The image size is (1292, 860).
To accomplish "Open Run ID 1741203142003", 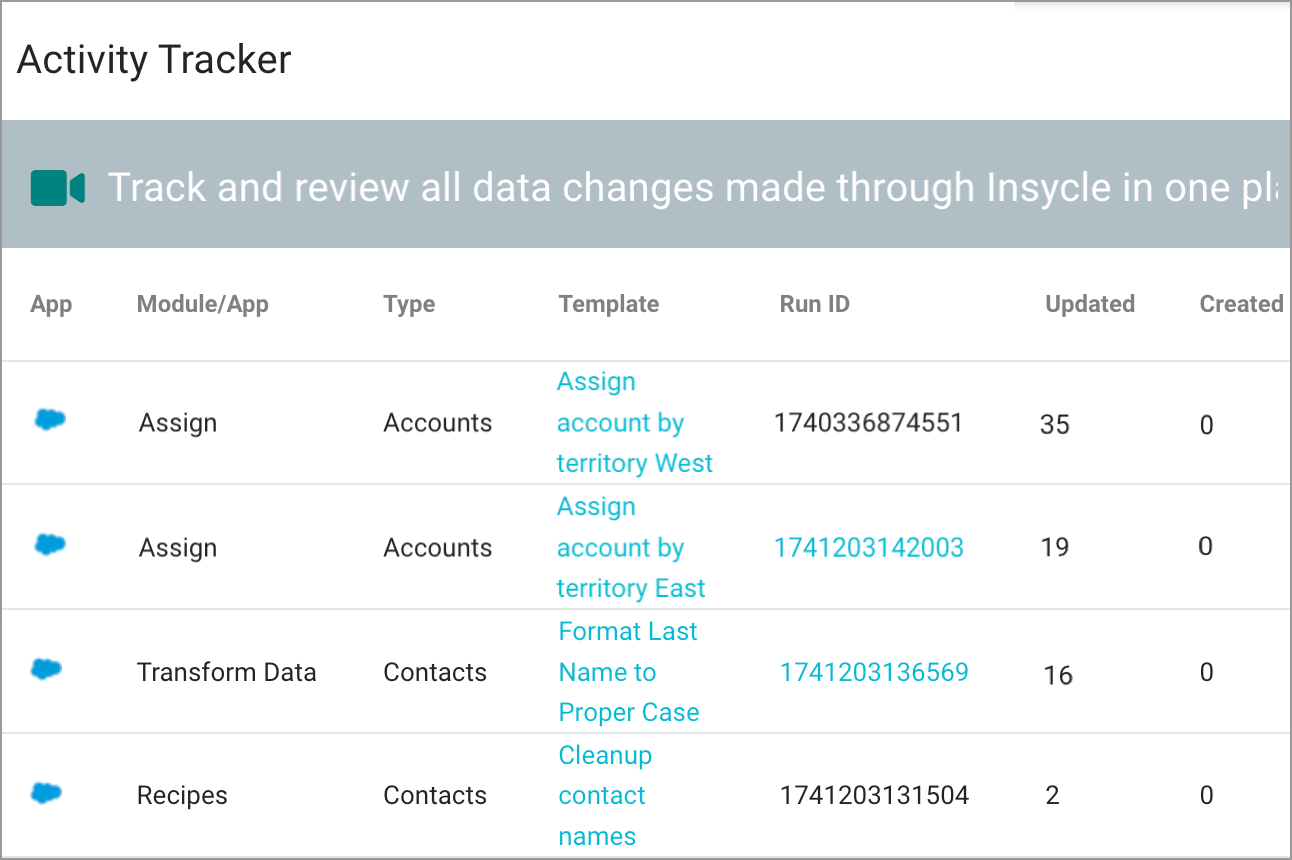I will tap(868, 547).
